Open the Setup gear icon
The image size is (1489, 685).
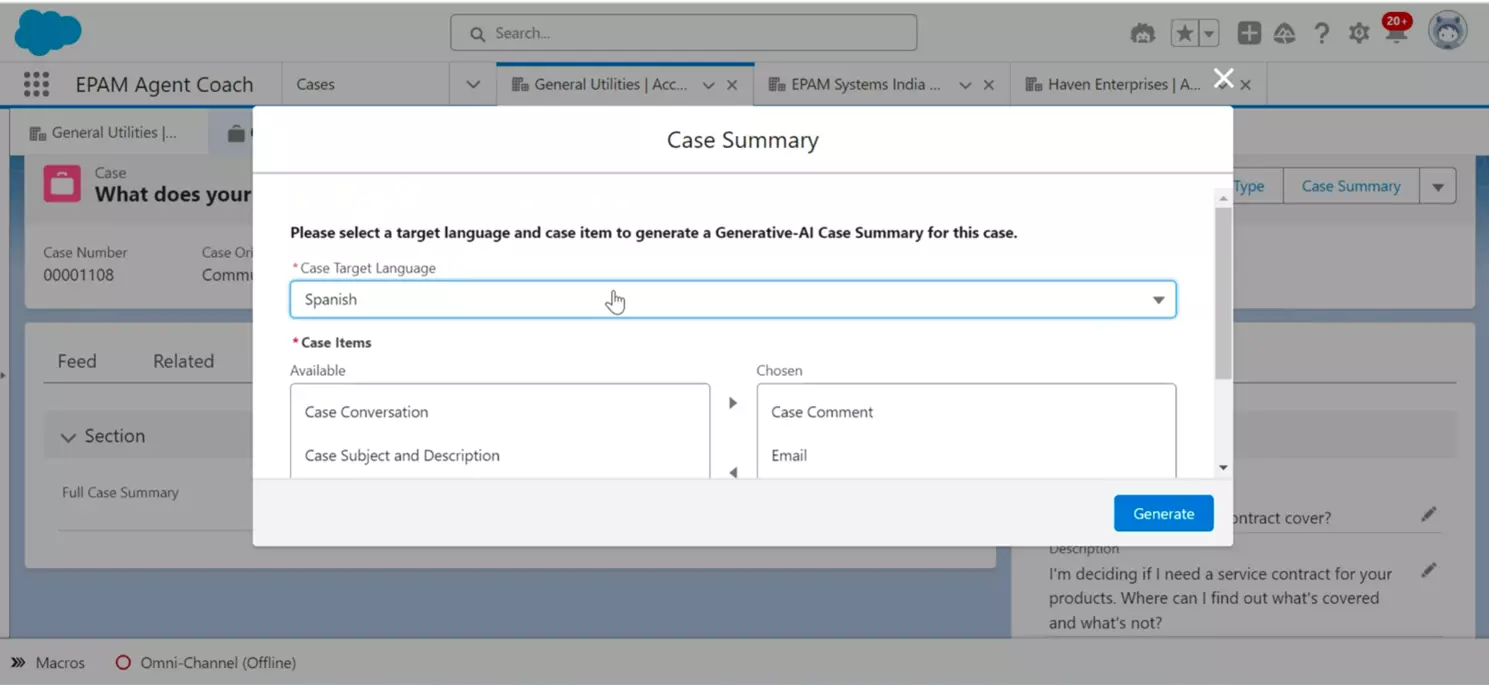coord(1358,33)
